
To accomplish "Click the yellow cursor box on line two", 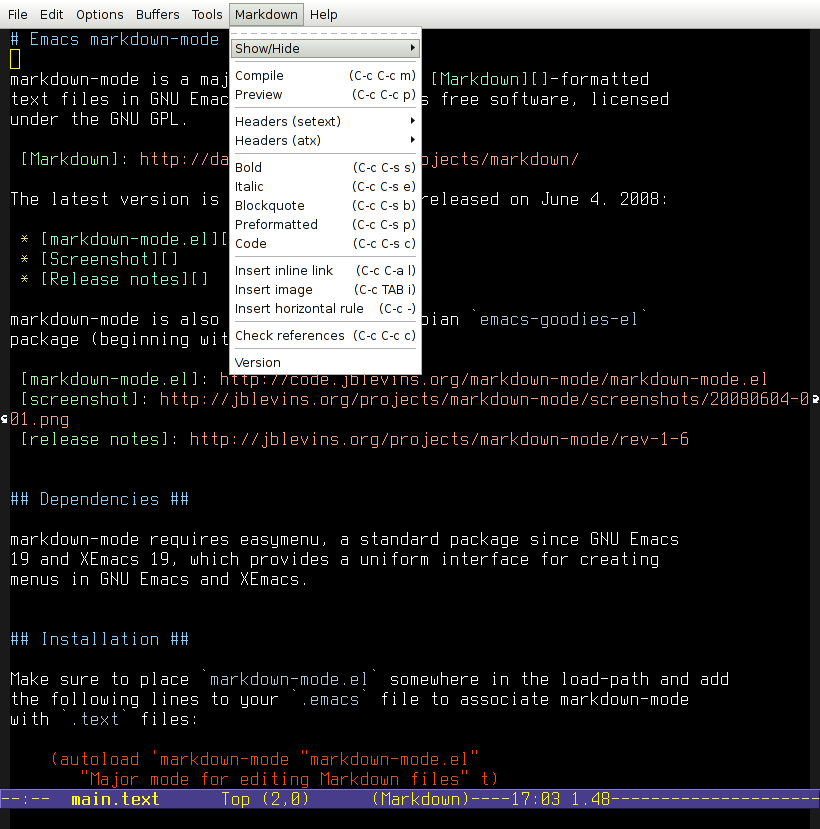I will point(15,59).
